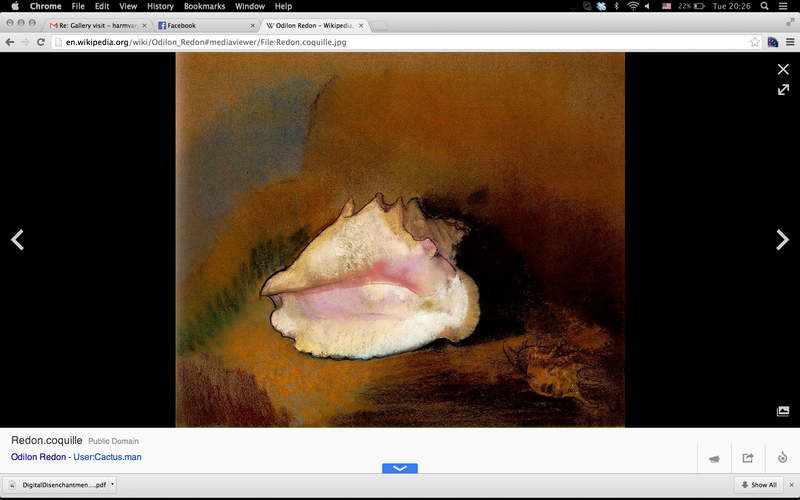Close the Gmail Gallery visit tab
The width and height of the screenshot is (800, 500).
click(x=144, y=26)
